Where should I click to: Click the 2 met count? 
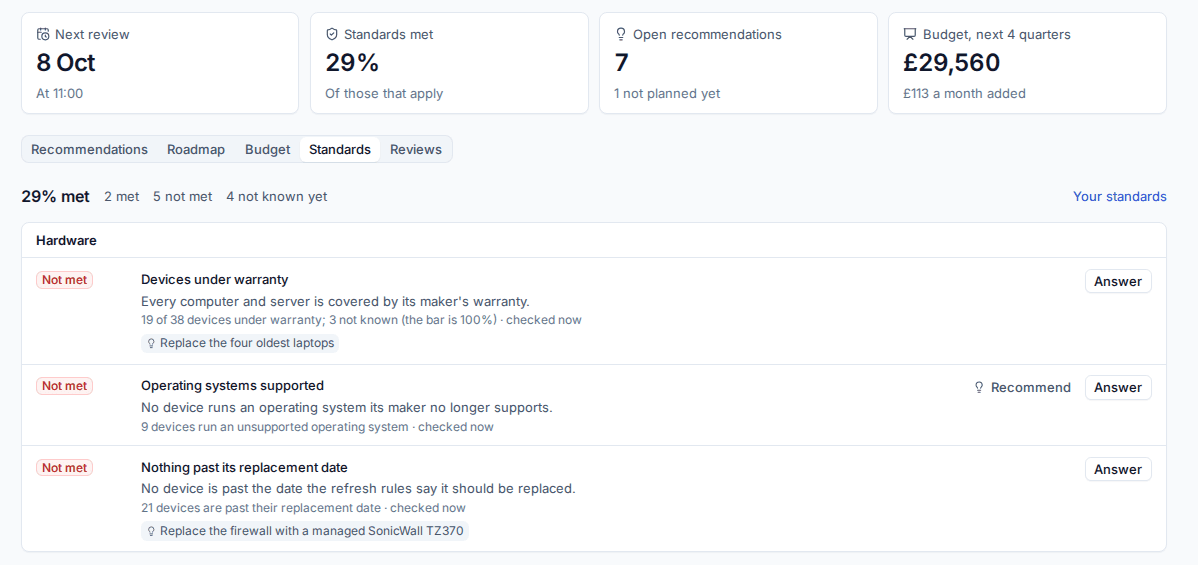coord(122,196)
